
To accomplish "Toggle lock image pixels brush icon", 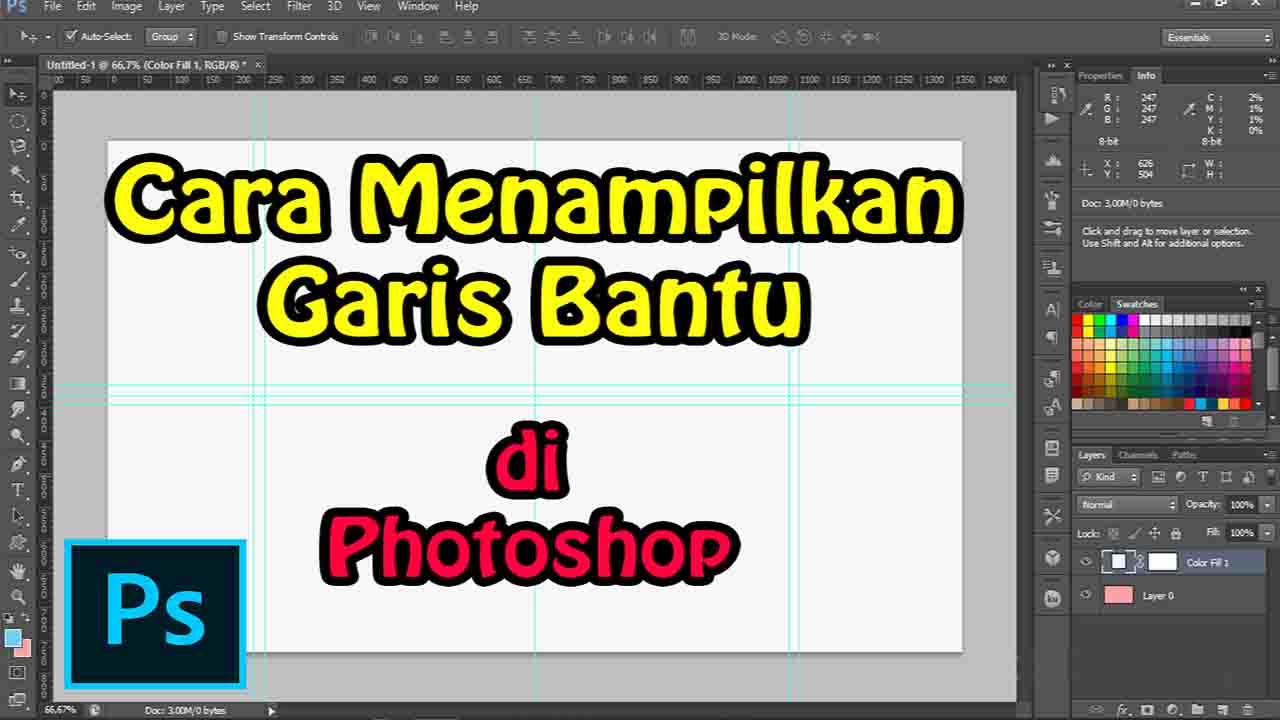I will point(1134,533).
